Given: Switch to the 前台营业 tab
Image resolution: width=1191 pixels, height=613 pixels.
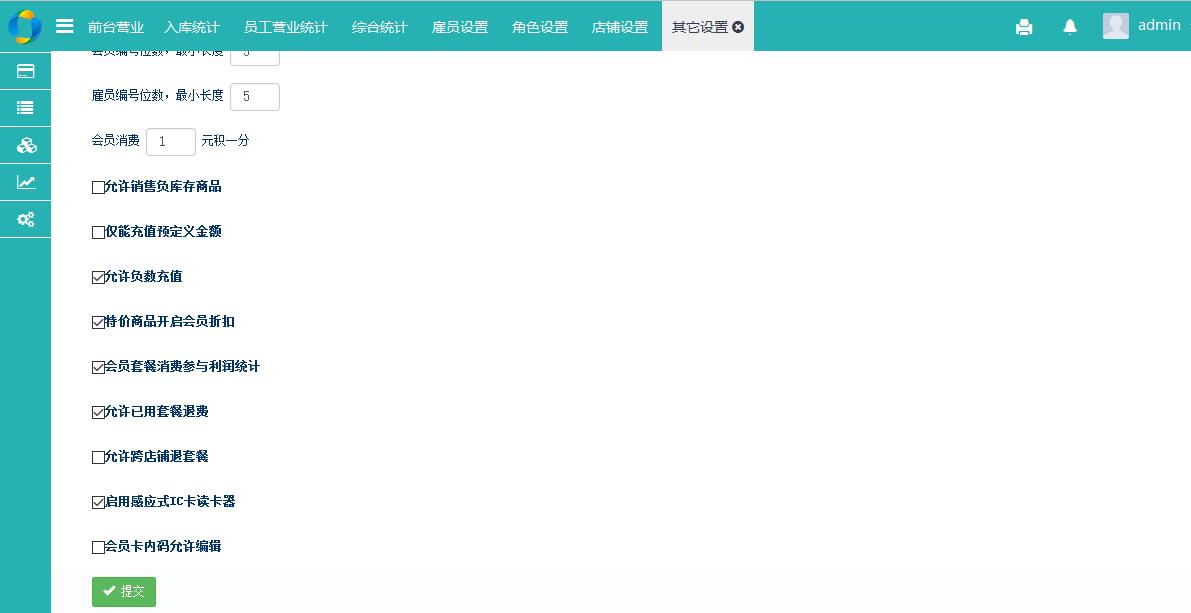Looking at the screenshot, I should click(x=116, y=27).
